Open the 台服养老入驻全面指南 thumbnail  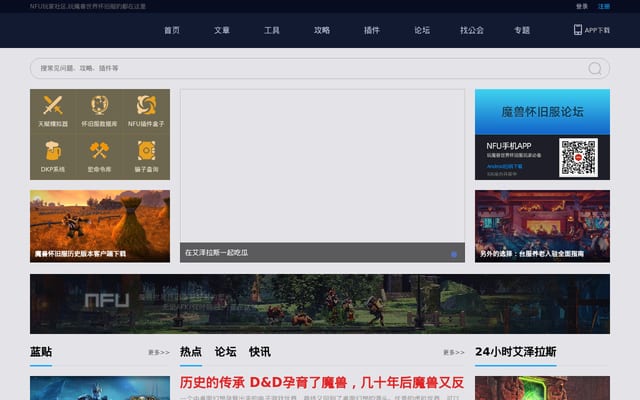tap(542, 226)
